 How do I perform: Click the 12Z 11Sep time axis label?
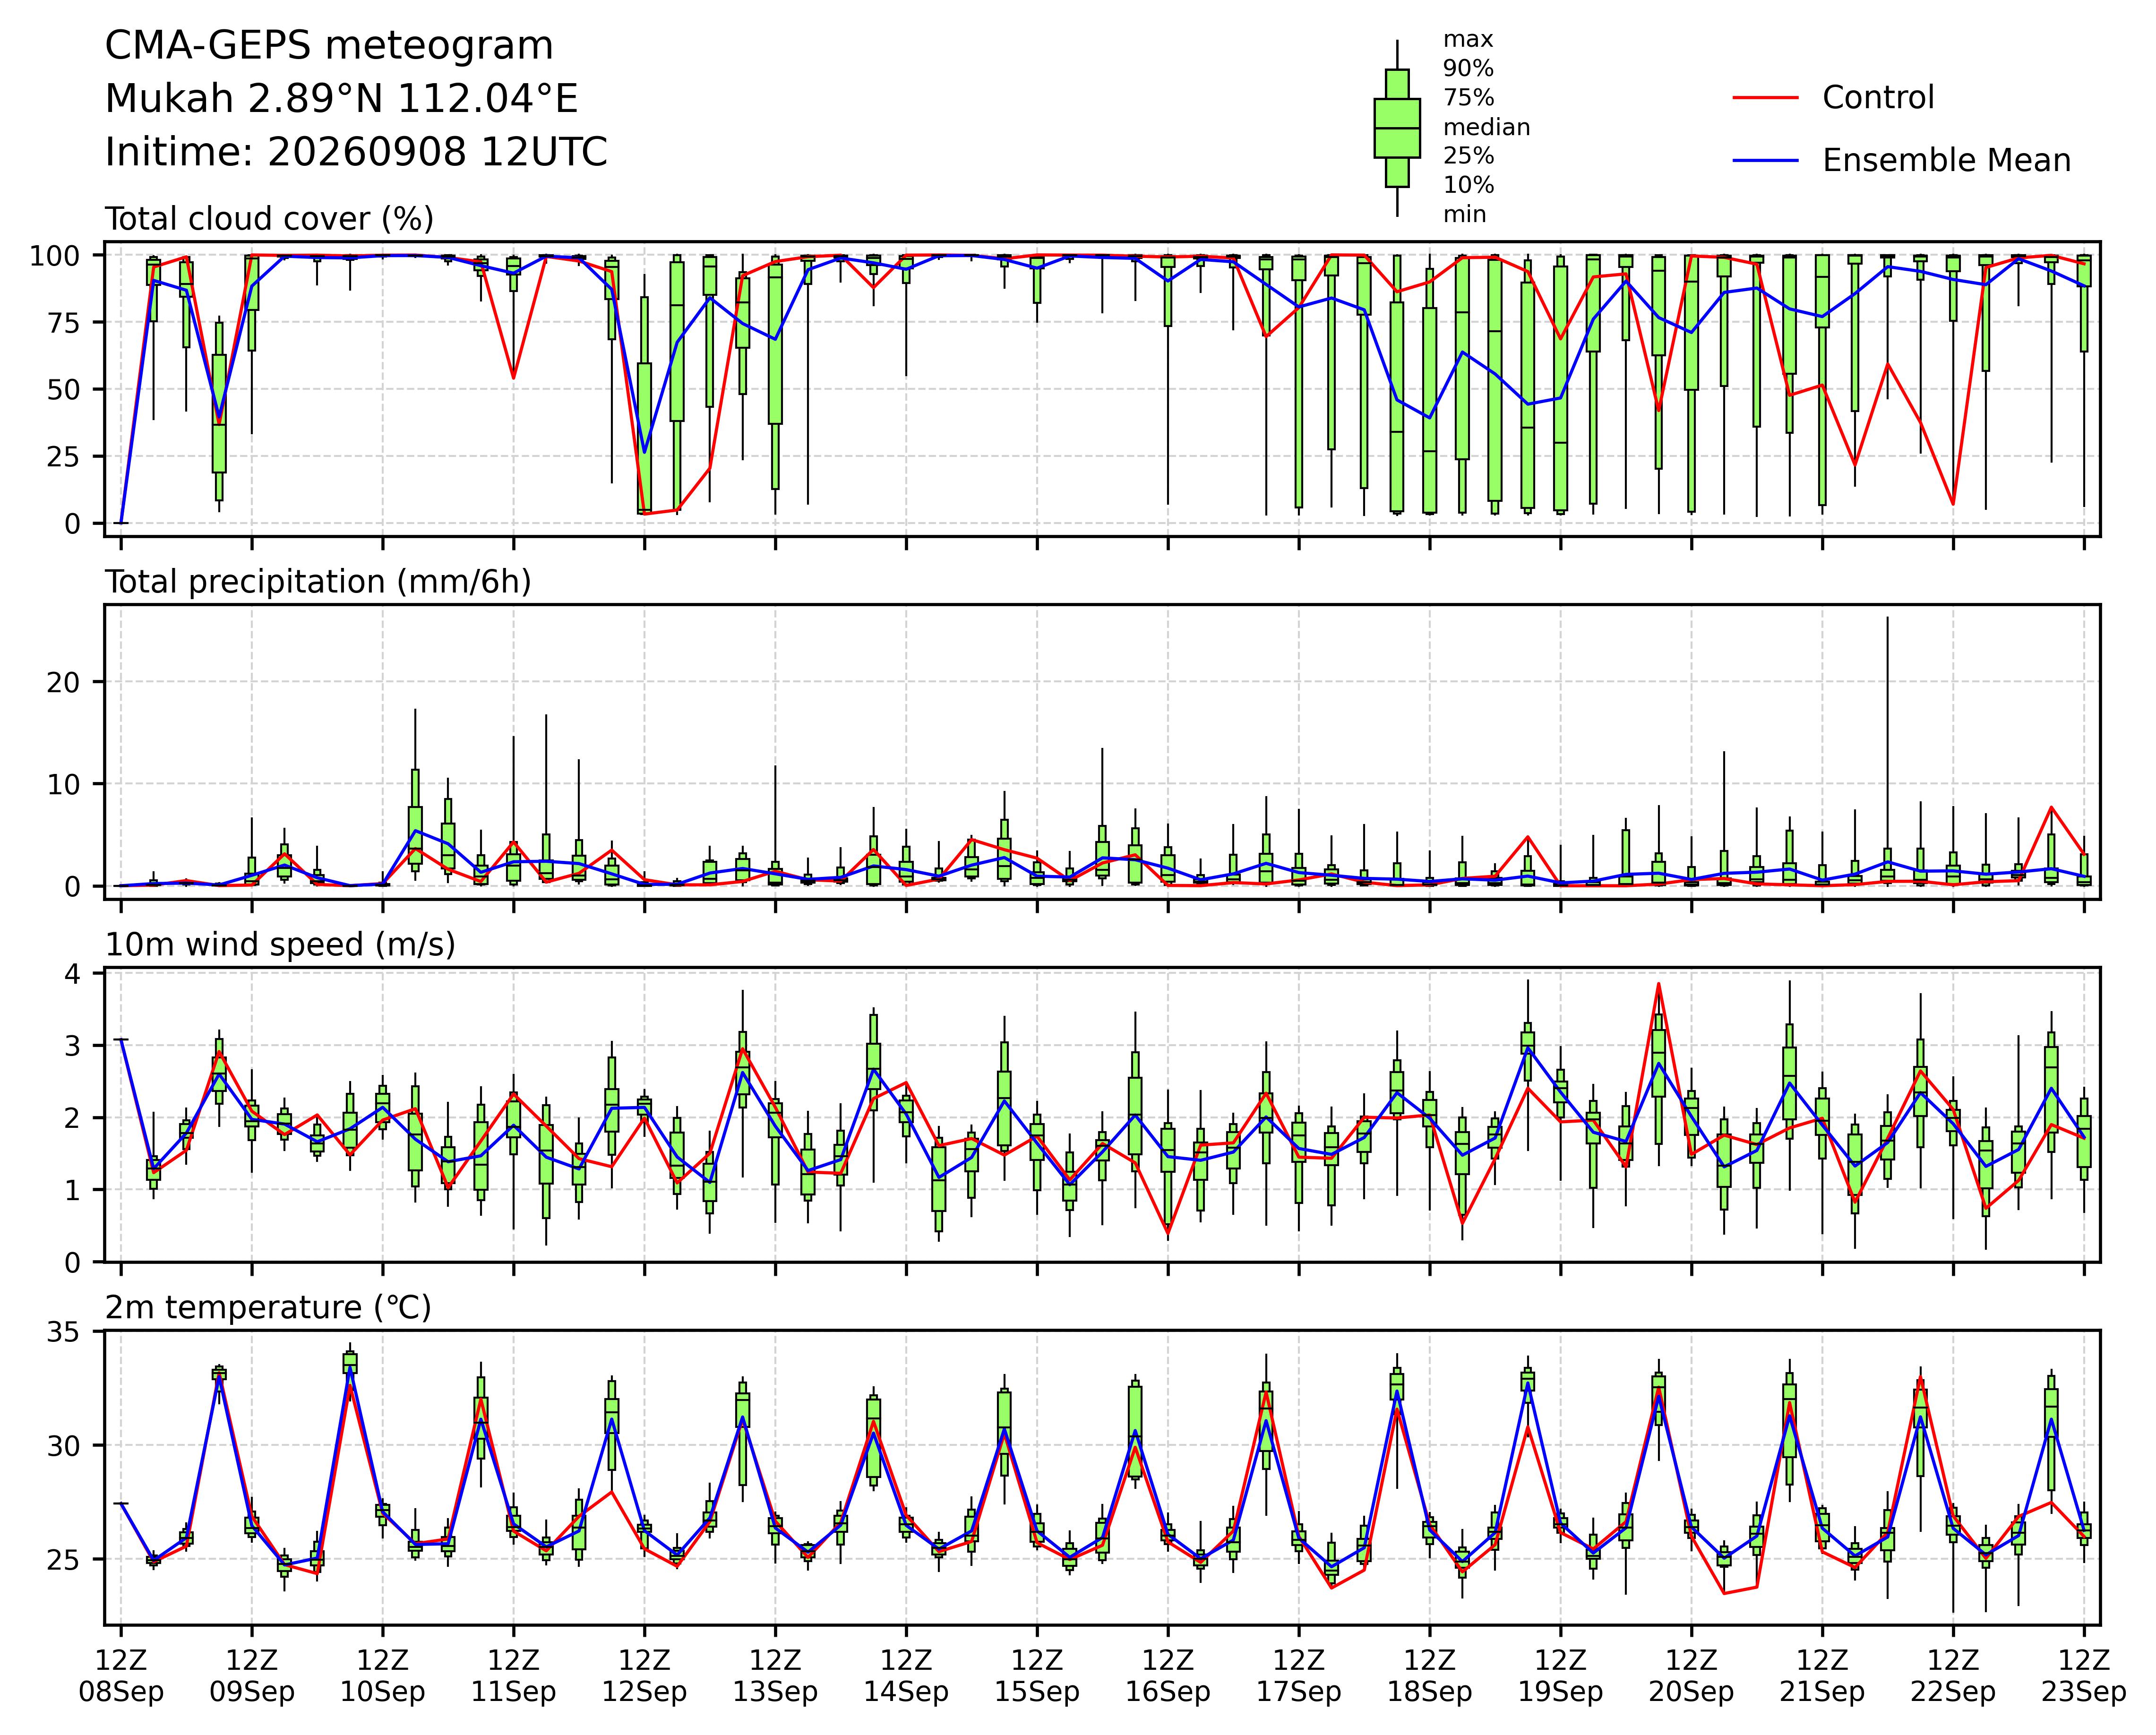(514, 1676)
